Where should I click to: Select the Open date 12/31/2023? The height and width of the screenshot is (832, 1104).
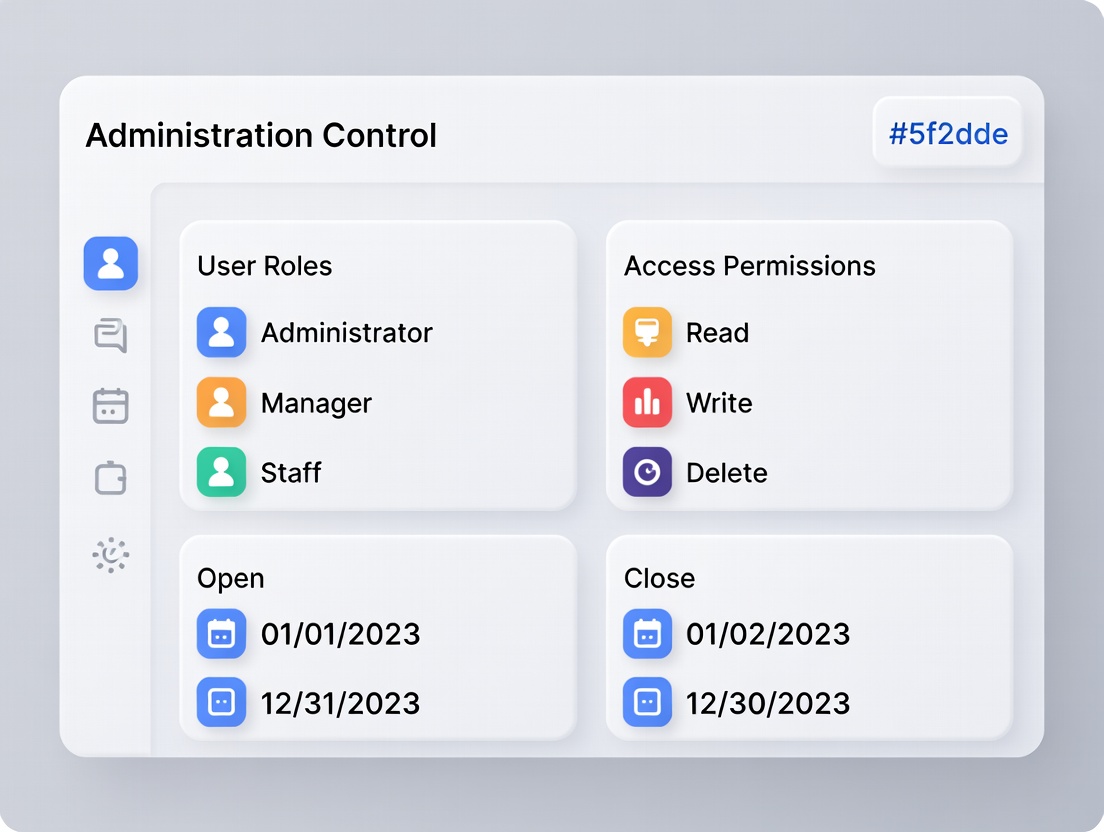pyautogui.click(x=340, y=703)
